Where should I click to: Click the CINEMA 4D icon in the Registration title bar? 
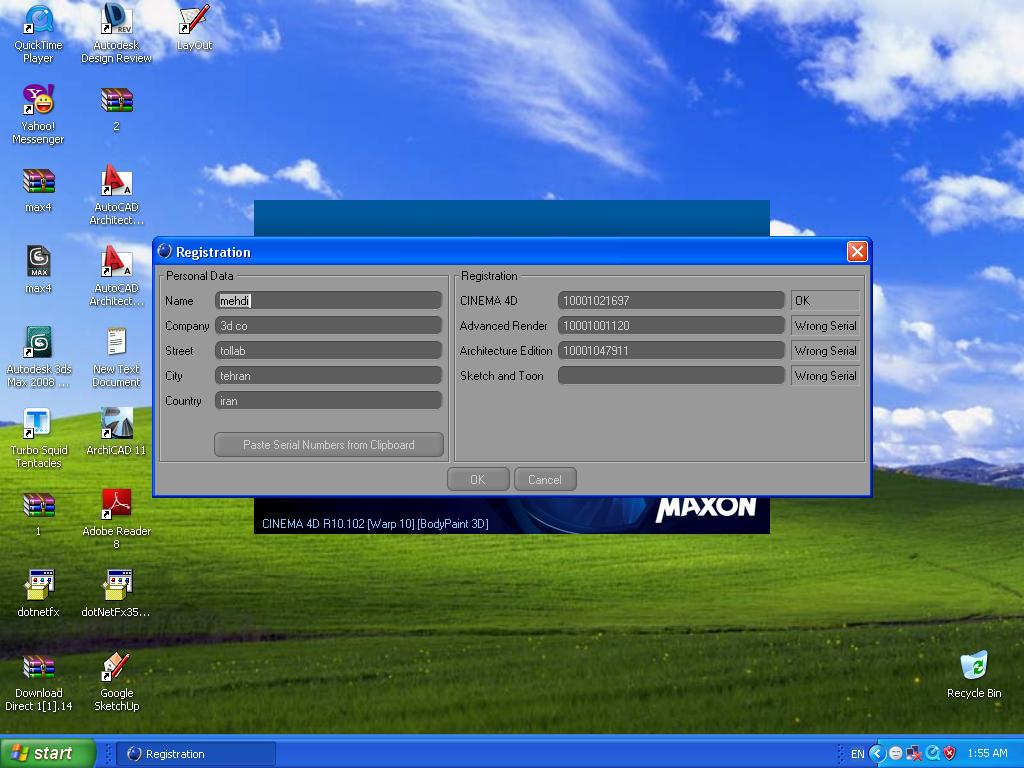165,251
